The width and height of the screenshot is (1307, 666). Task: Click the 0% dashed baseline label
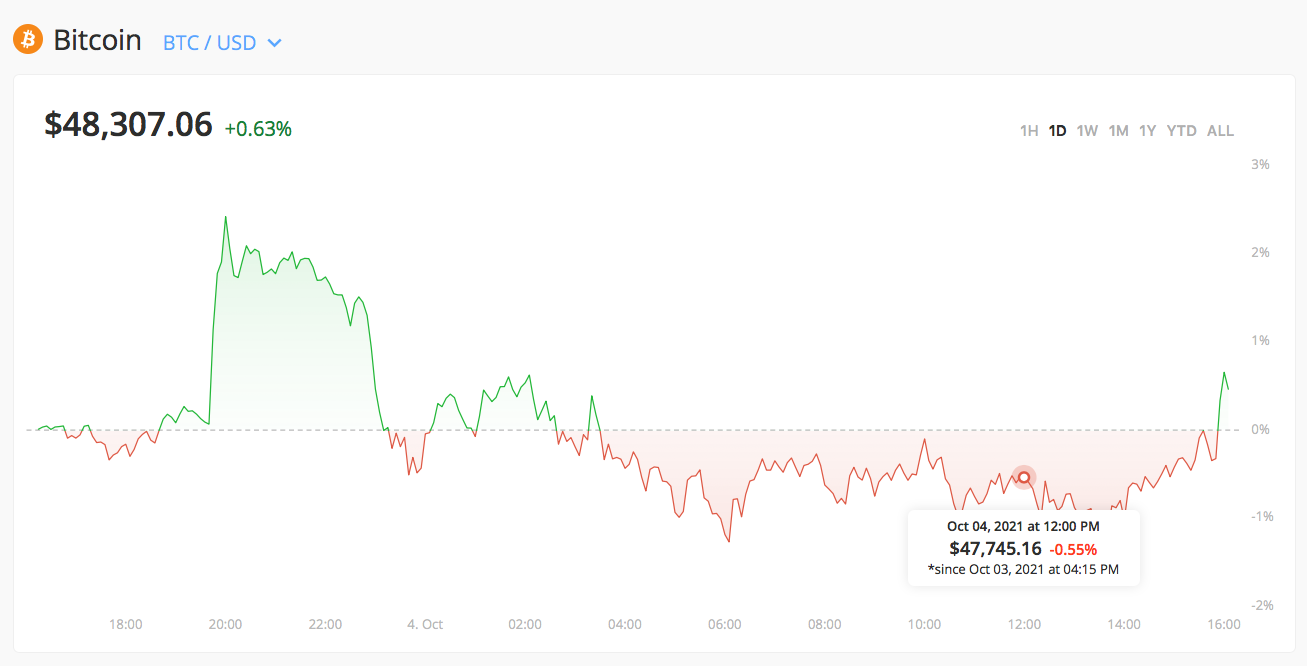[x=1261, y=429]
